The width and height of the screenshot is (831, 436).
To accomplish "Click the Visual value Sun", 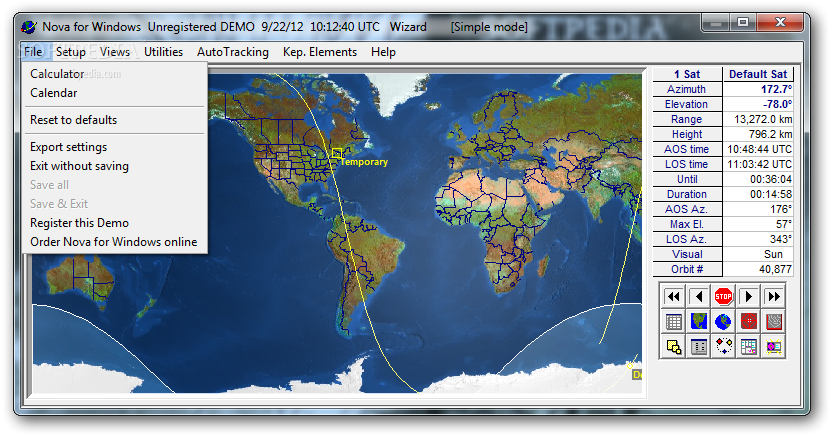I will click(x=758, y=254).
